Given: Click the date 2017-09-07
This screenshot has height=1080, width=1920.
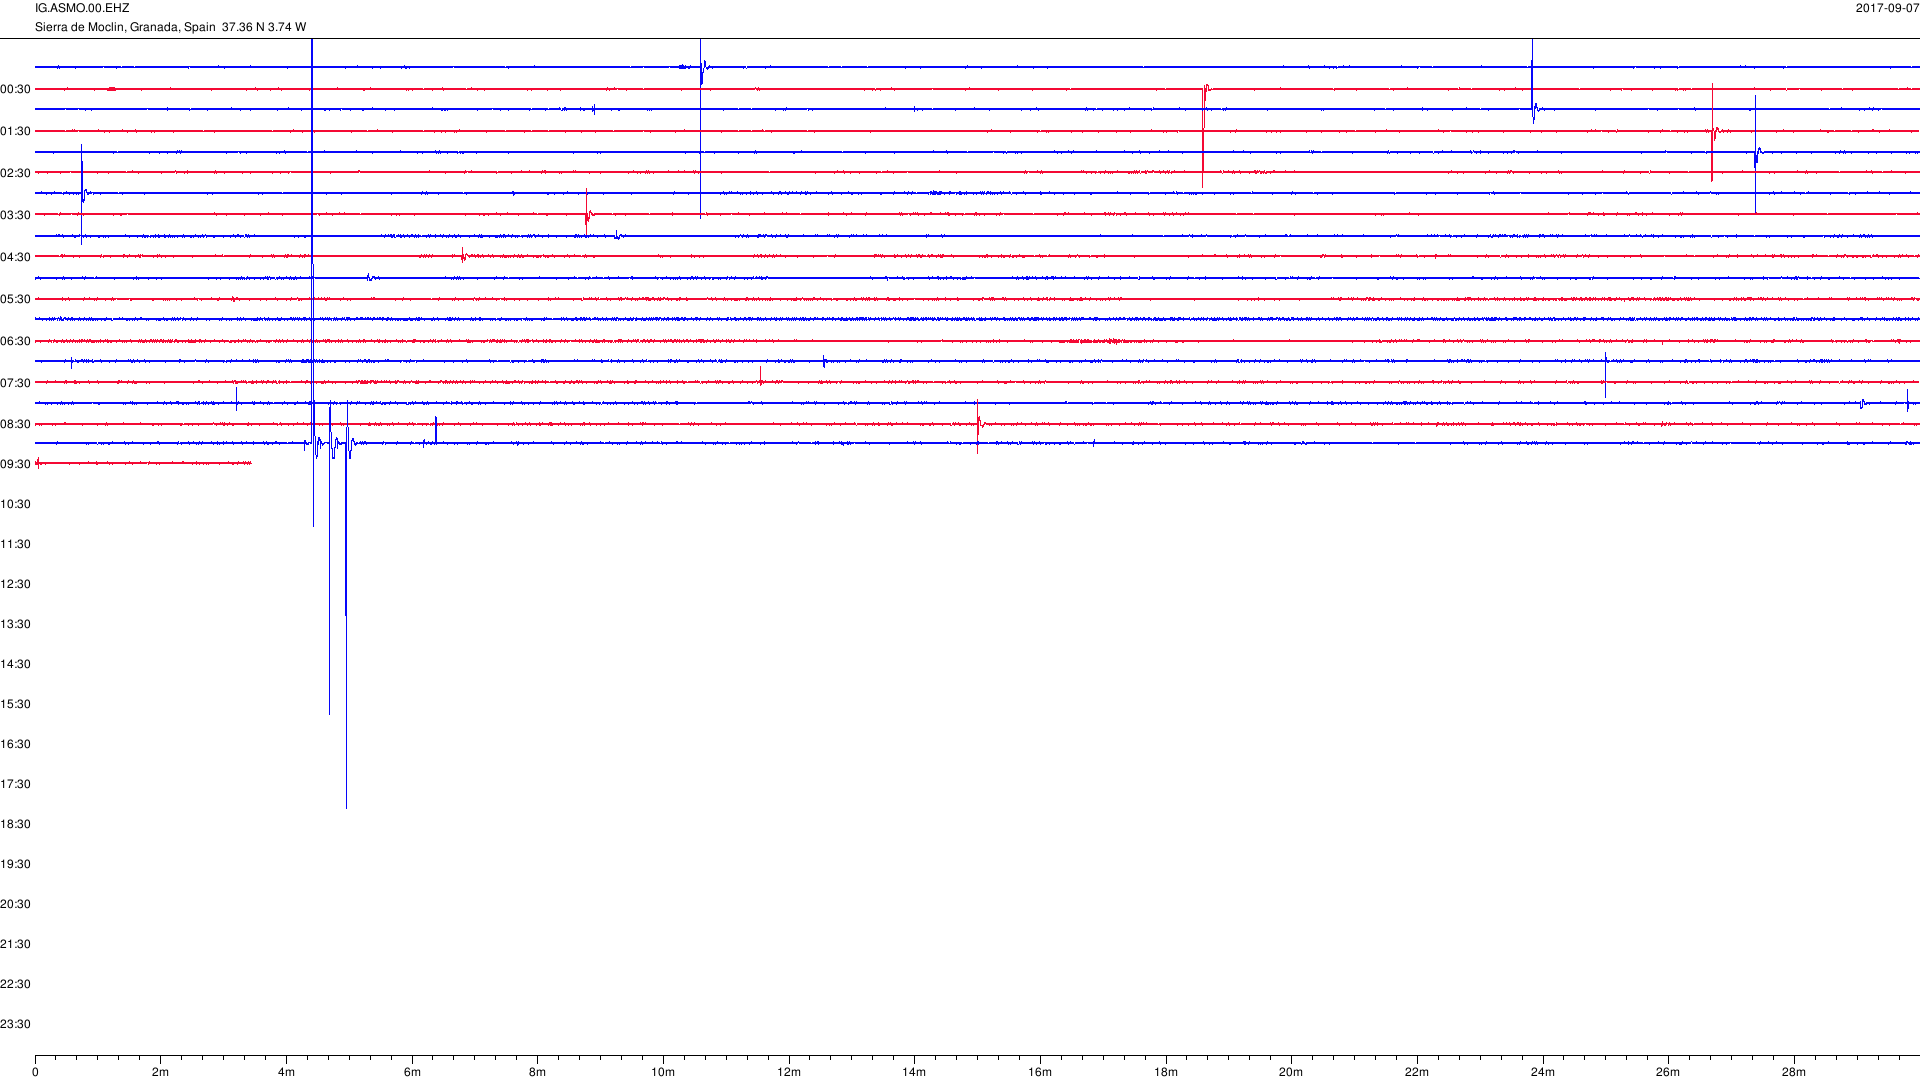Looking at the screenshot, I should pos(1887,8).
